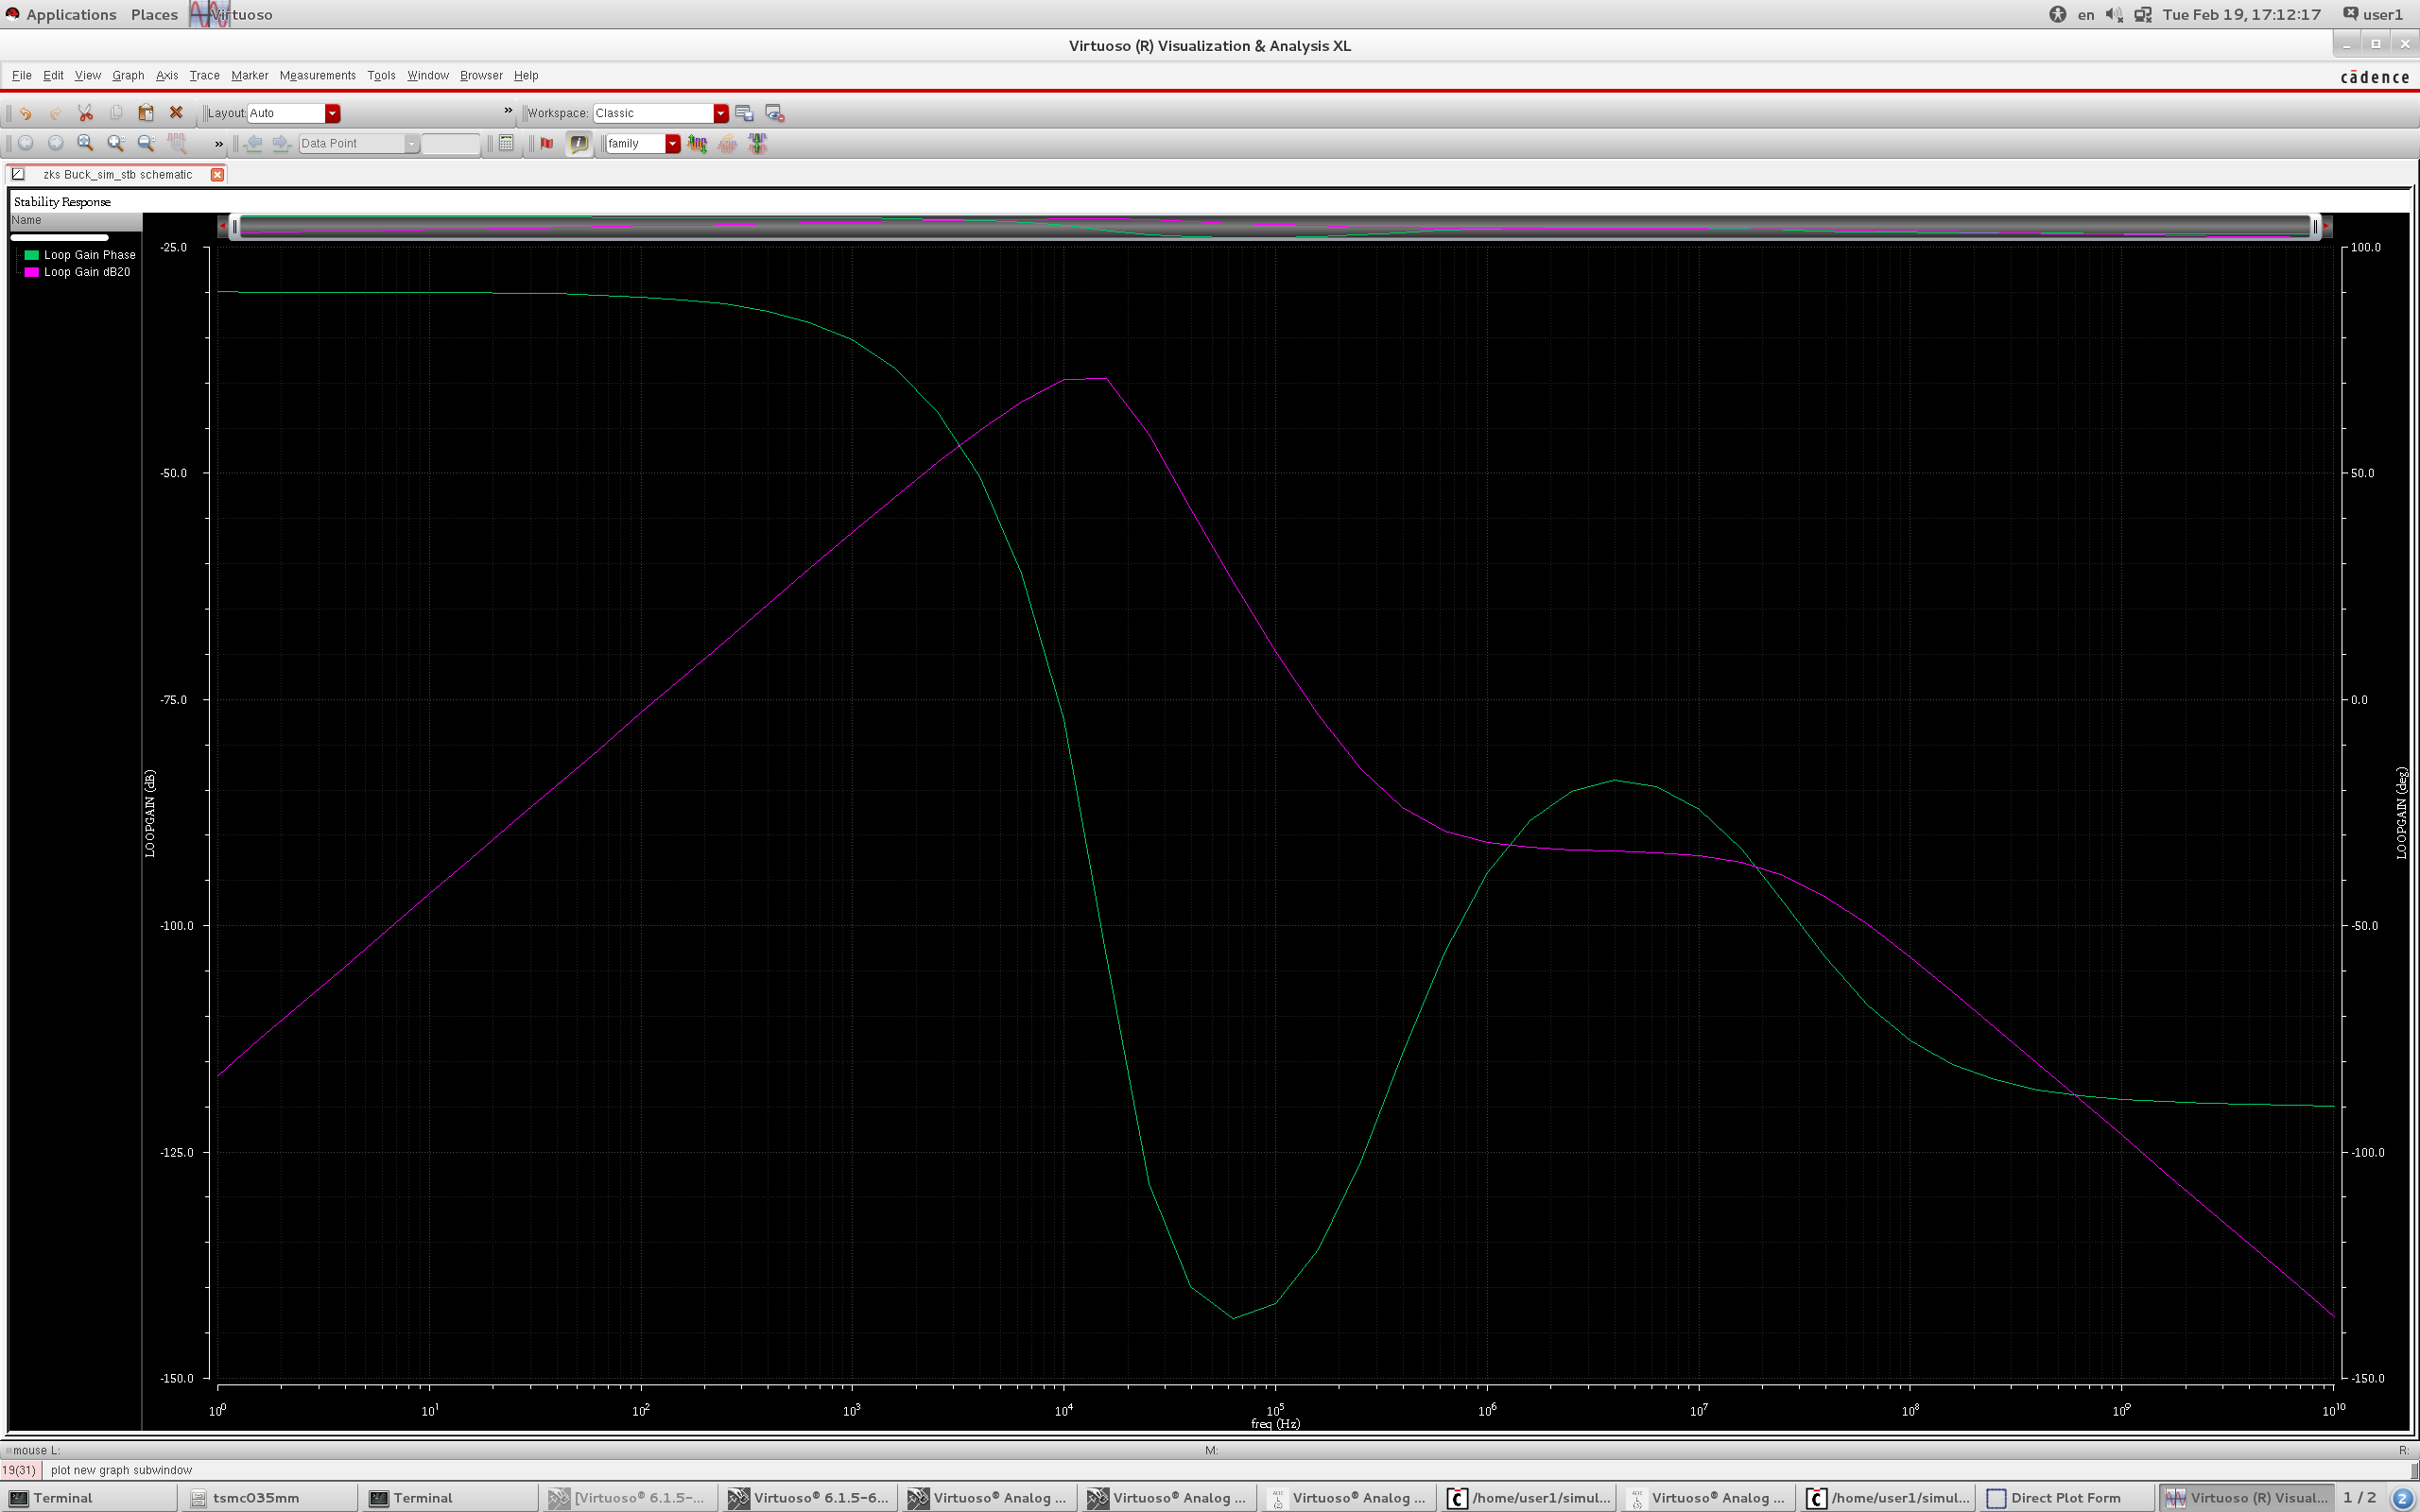Click the zoom fit magnifier icon
The height and width of the screenshot is (1512, 2420).
point(86,143)
